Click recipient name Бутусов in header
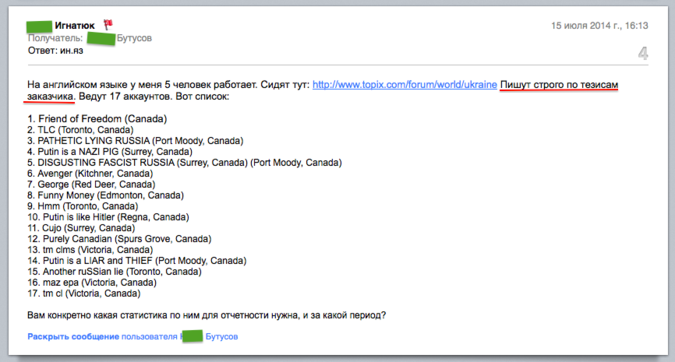Viewport: 675px width, 362px height. (x=134, y=38)
